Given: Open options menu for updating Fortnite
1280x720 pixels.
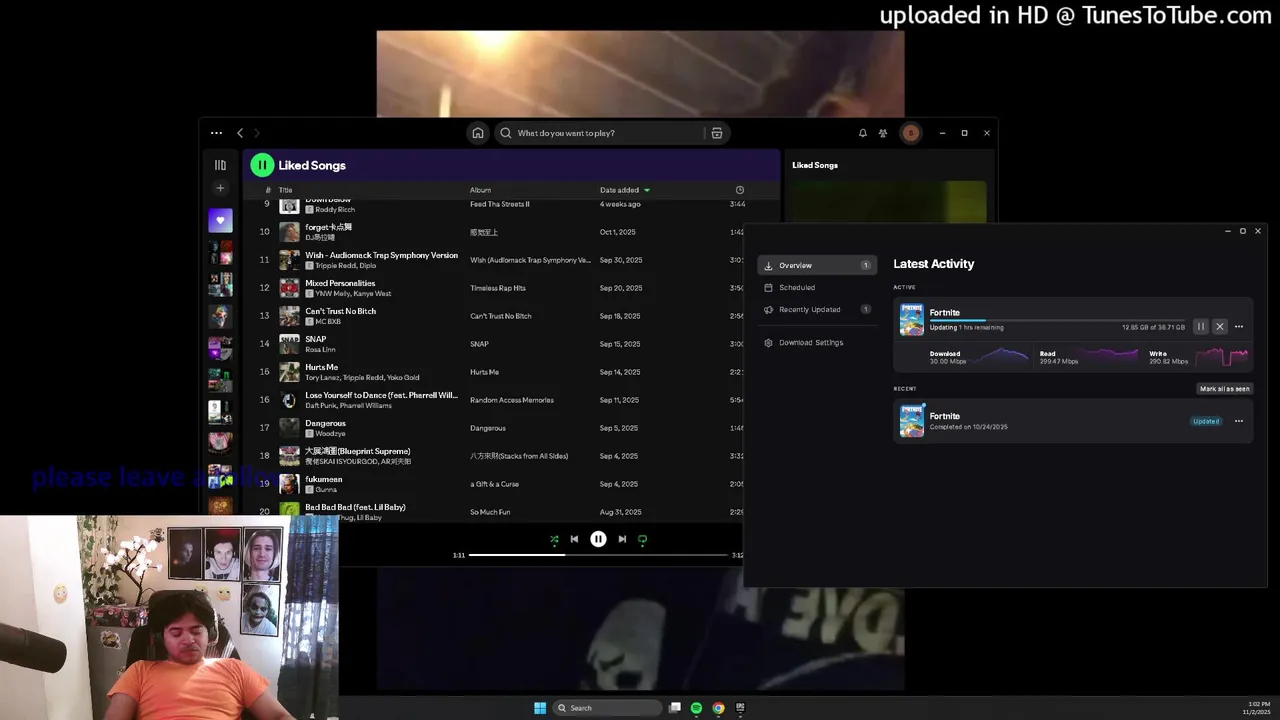Looking at the screenshot, I should coord(1239,327).
